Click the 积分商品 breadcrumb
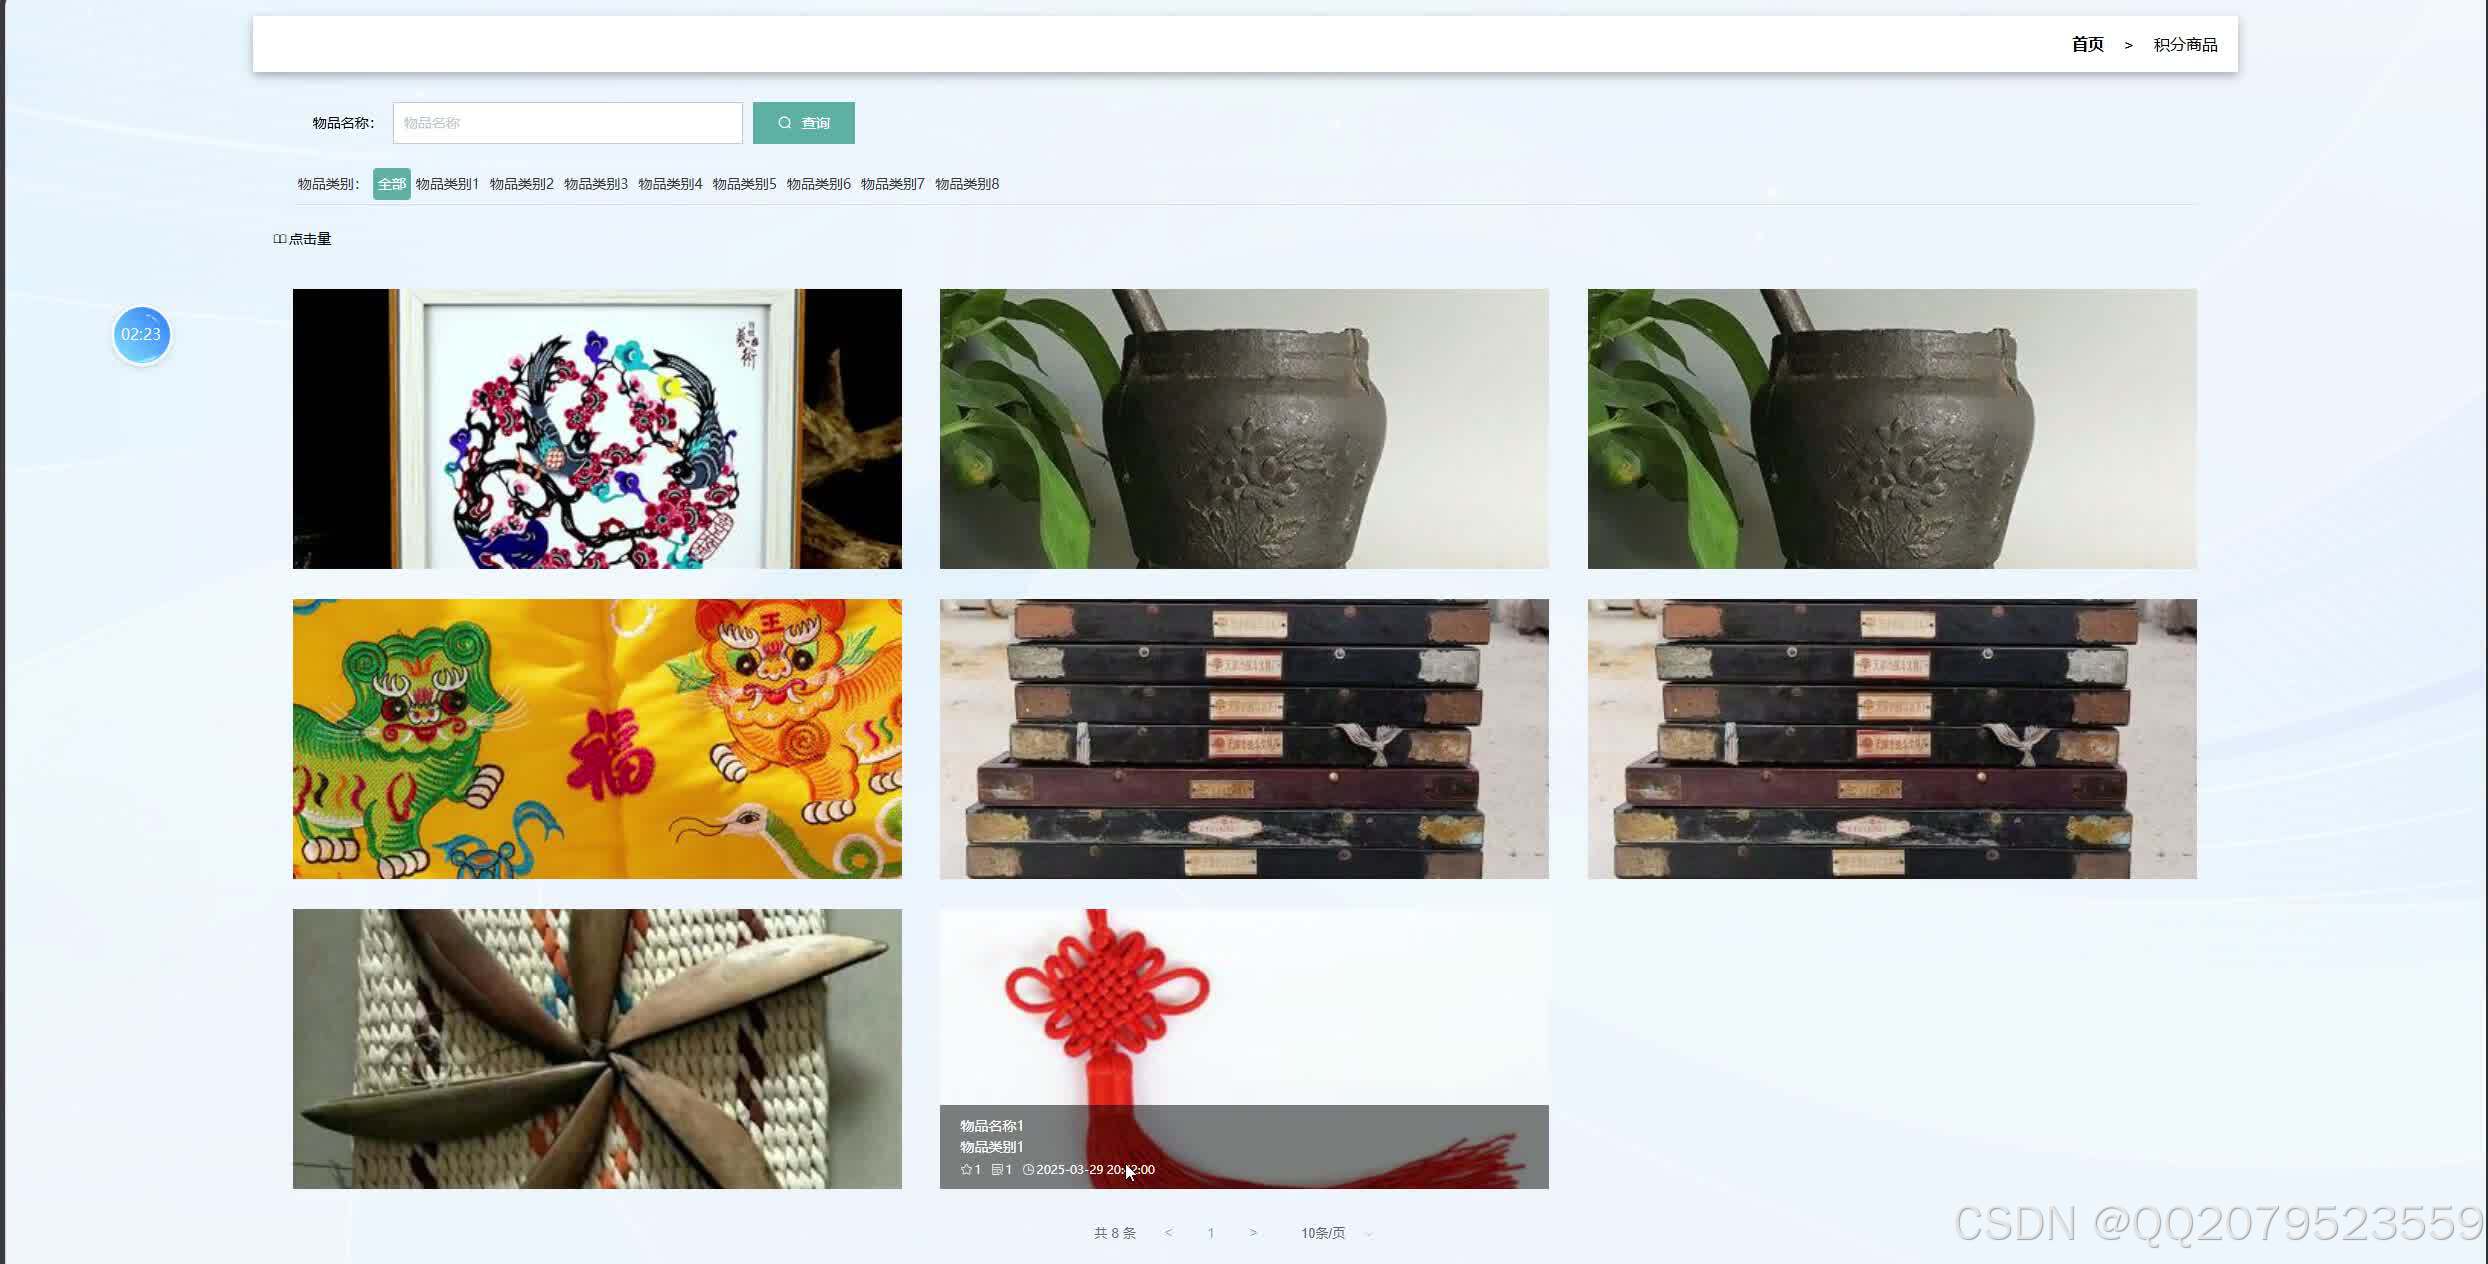2488x1264 pixels. coord(2185,45)
